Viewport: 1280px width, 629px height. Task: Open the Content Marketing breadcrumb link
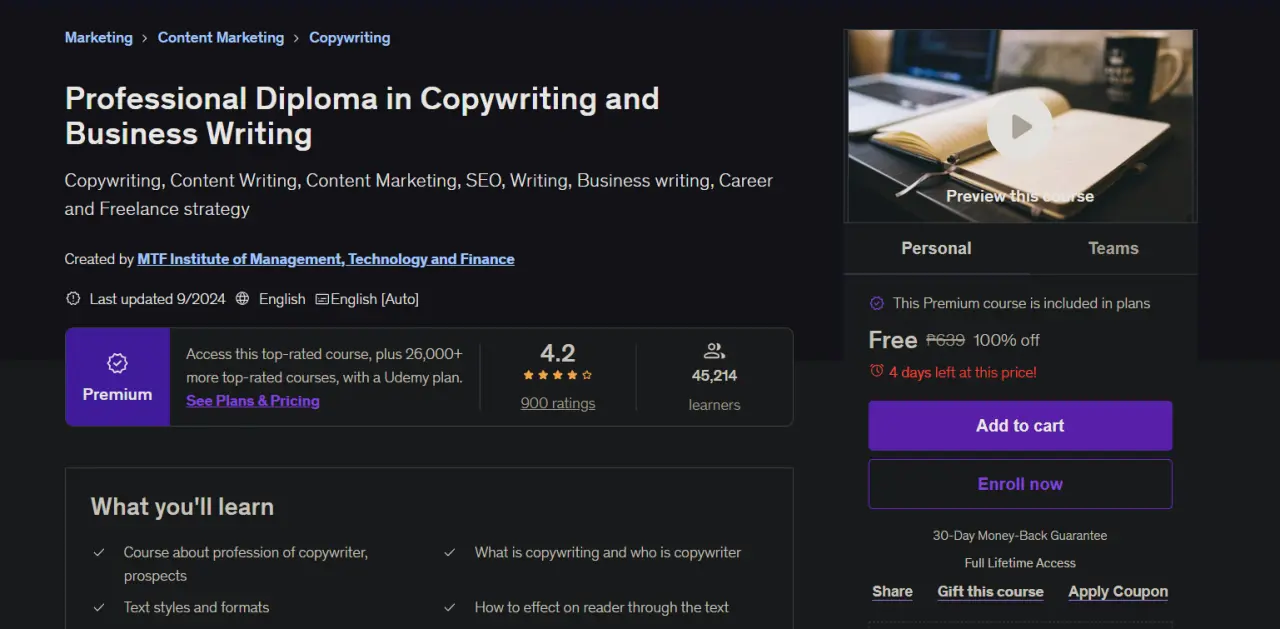click(221, 37)
